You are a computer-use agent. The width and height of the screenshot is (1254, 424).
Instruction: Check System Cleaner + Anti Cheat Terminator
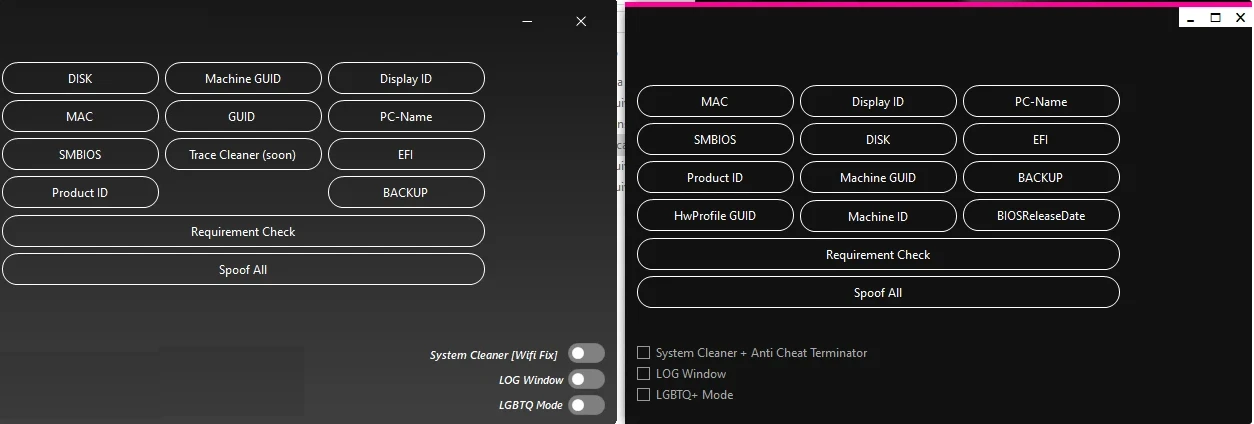645,353
